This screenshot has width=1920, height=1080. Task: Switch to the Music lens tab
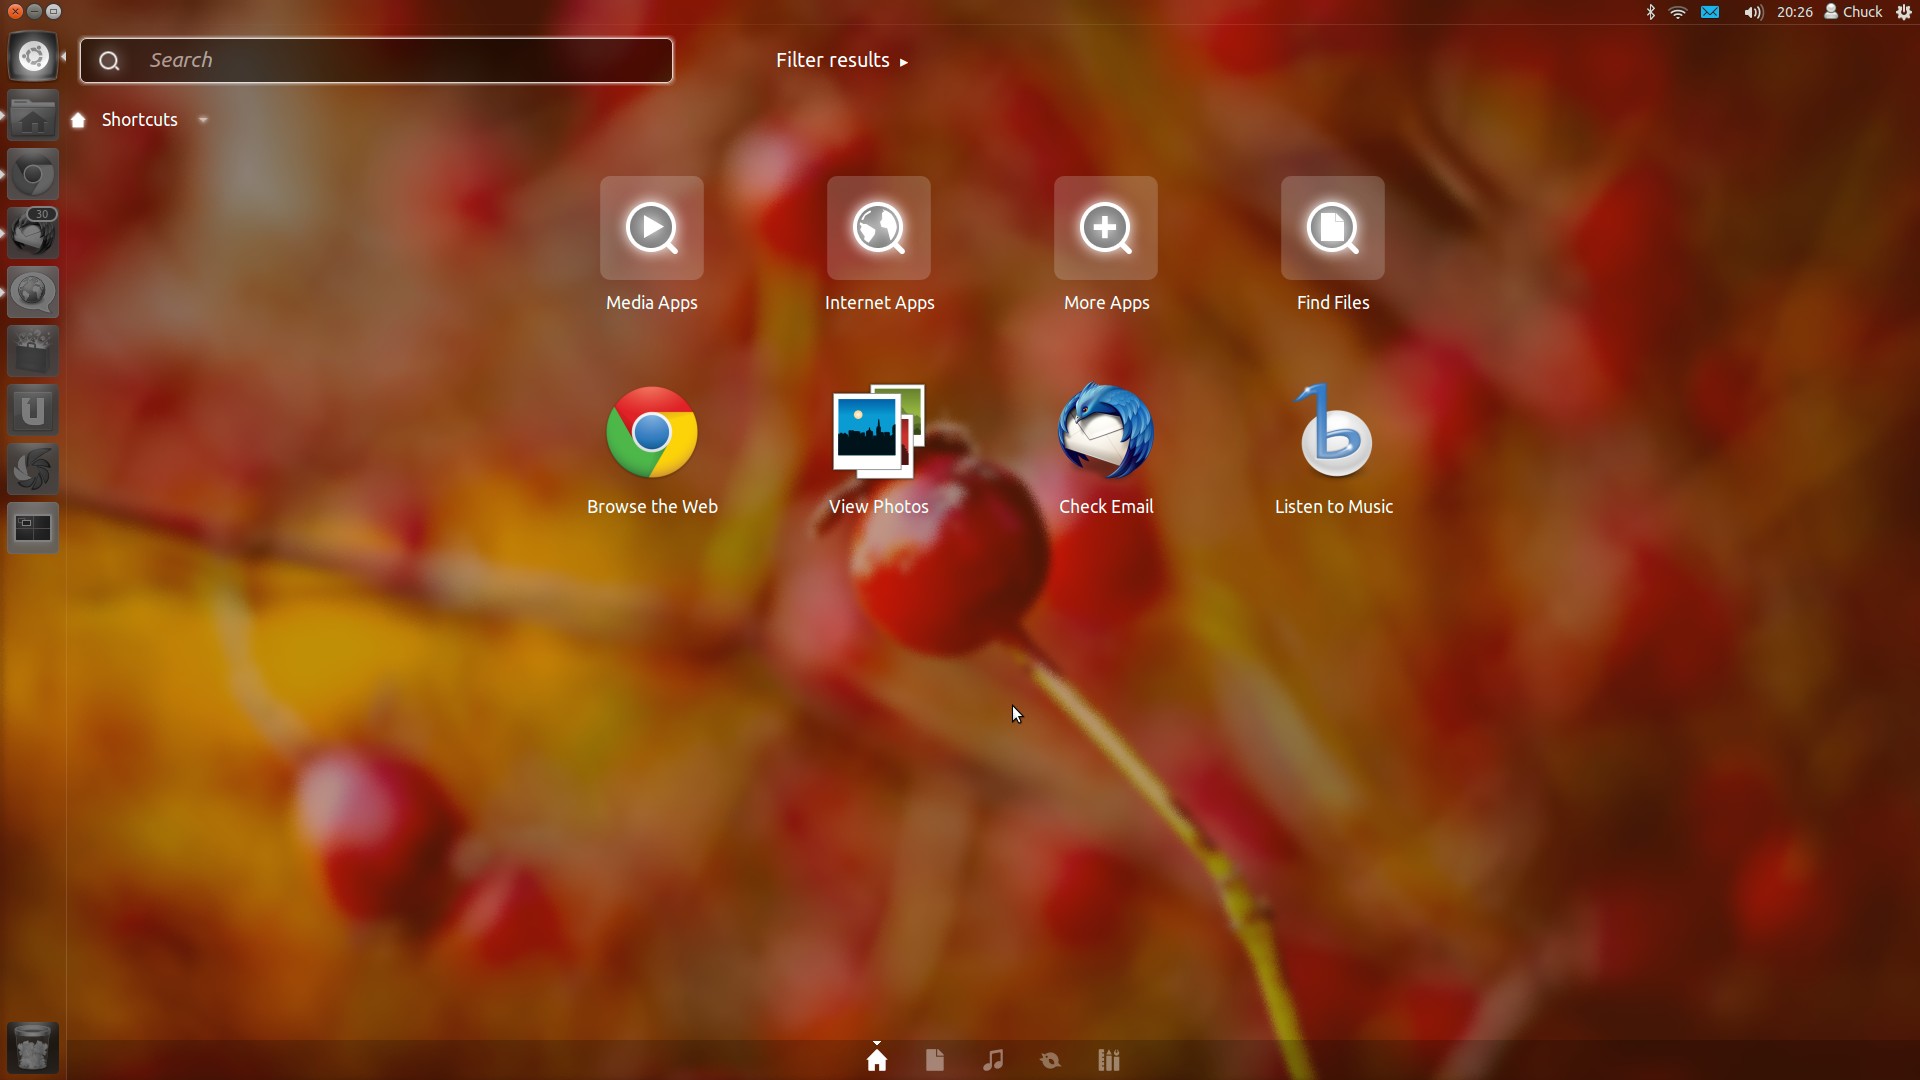(993, 1060)
